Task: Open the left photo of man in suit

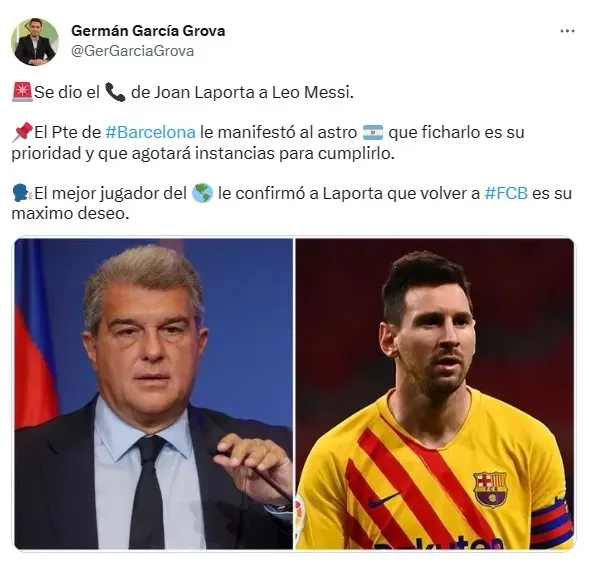Action: click(x=154, y=394)
